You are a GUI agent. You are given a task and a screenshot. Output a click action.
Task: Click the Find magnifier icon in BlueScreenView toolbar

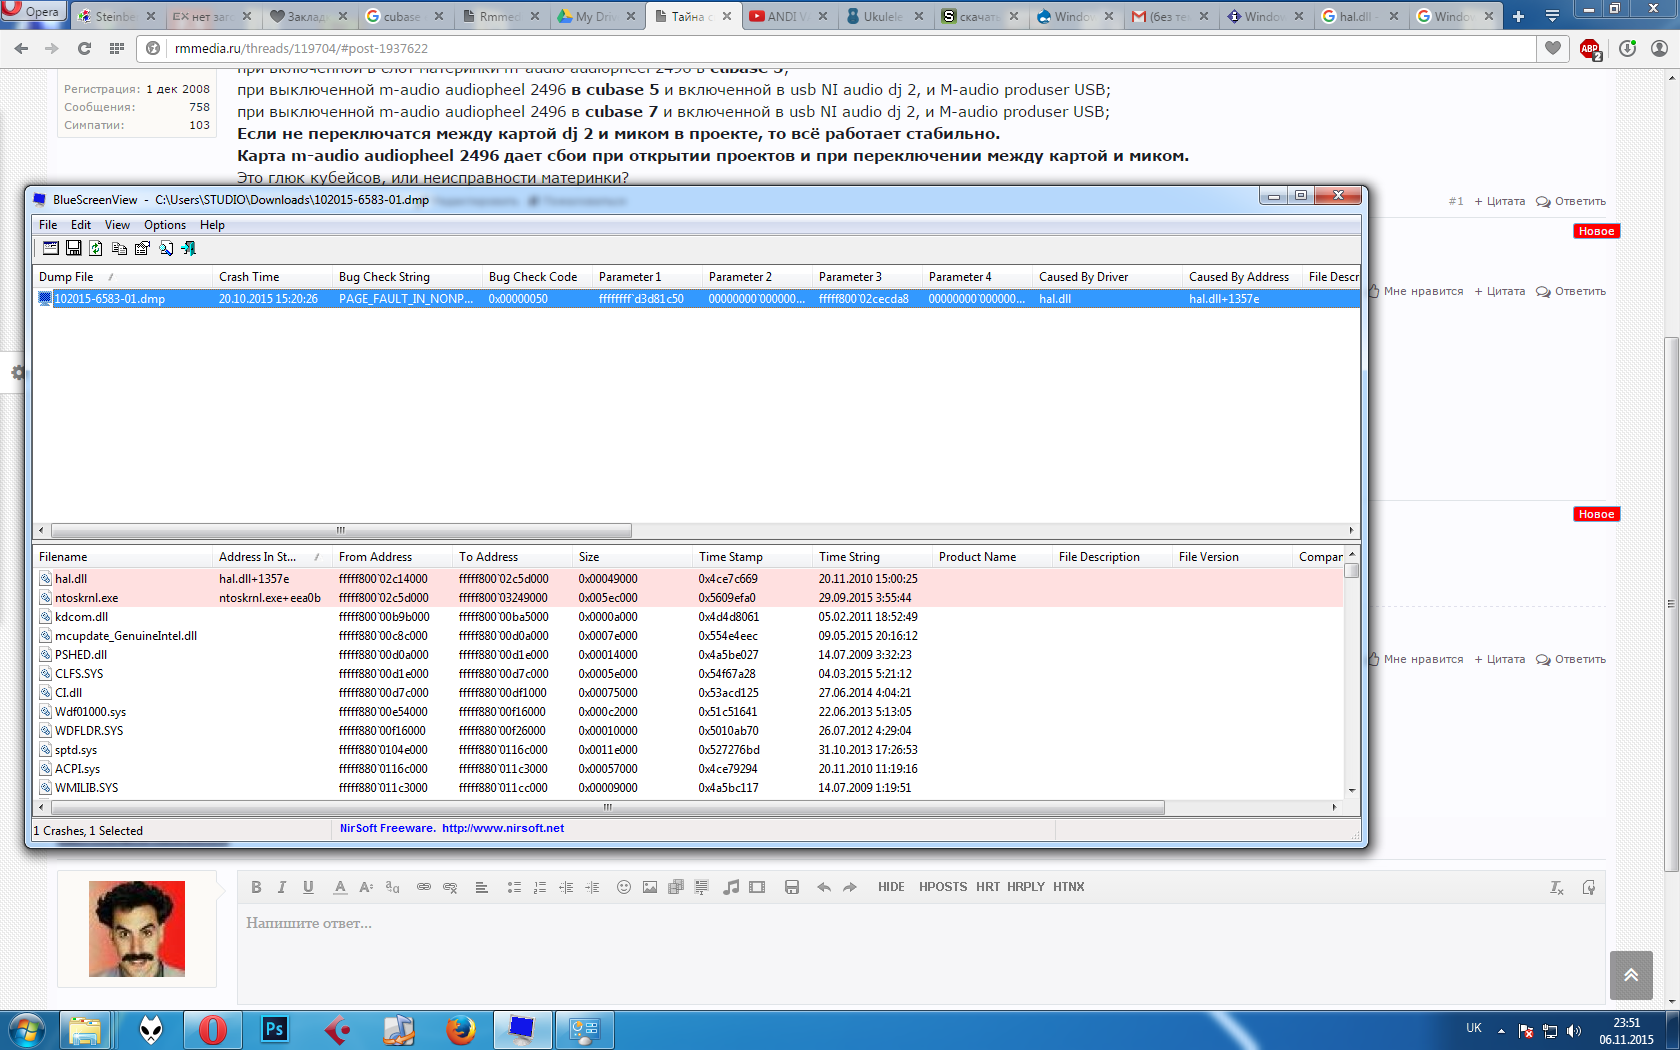click(x=166, y=248)
